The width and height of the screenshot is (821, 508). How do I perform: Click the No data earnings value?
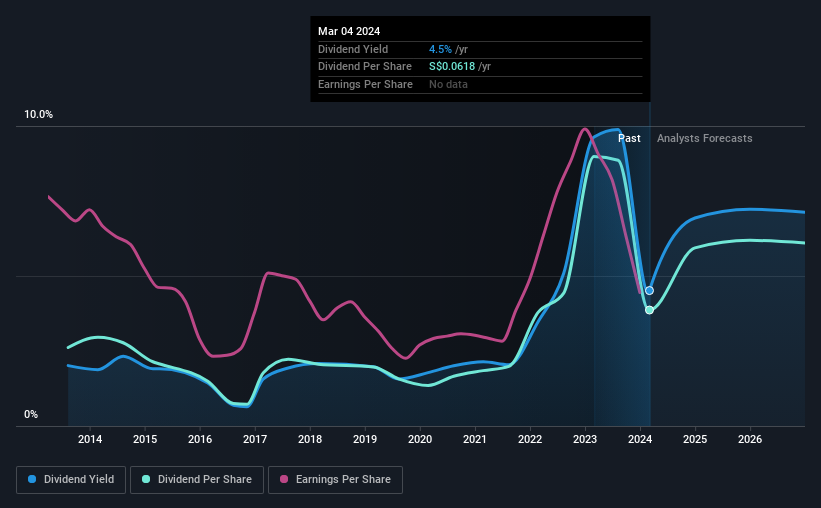coord(448,84)
